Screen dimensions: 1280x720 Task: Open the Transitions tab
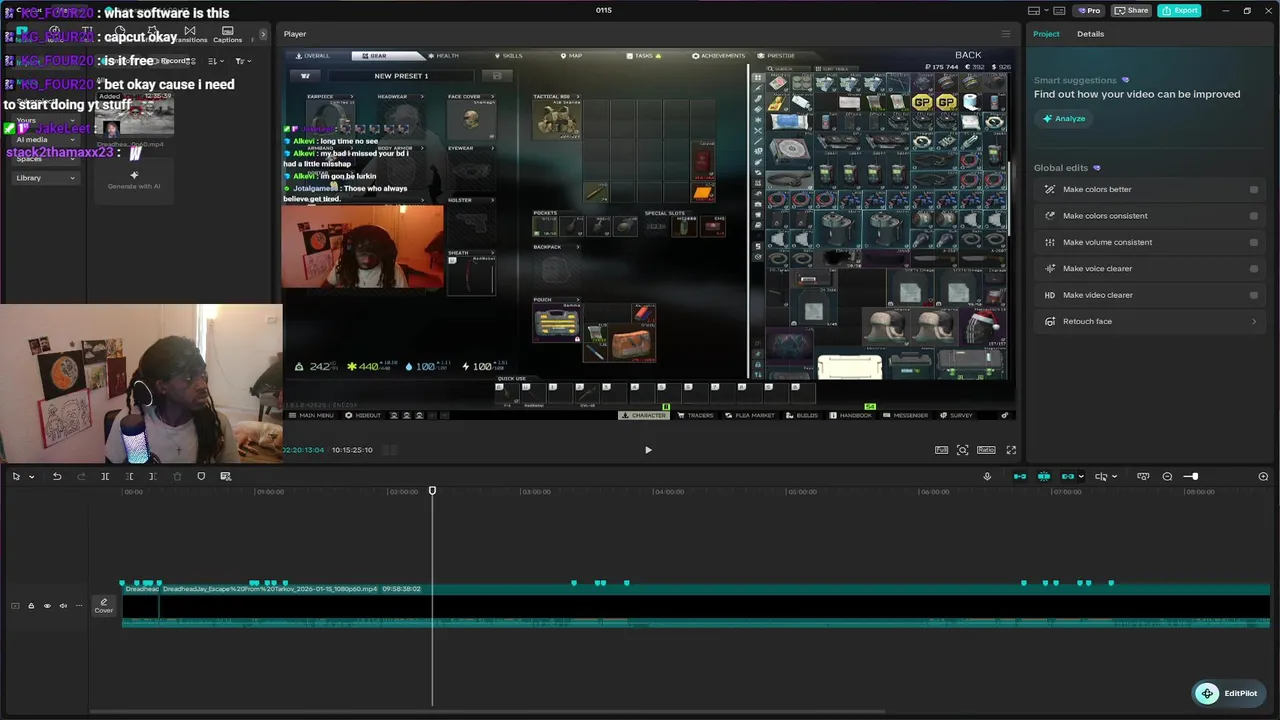point(190,35)
